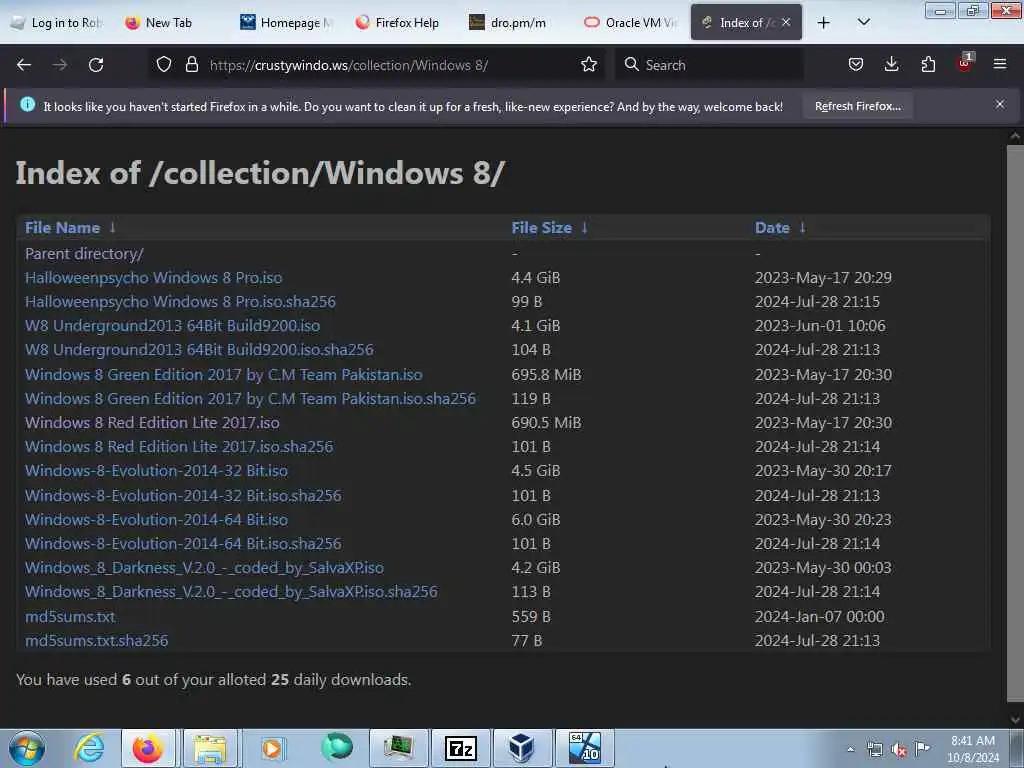Click the muted volume tray icon

point(899,750)
